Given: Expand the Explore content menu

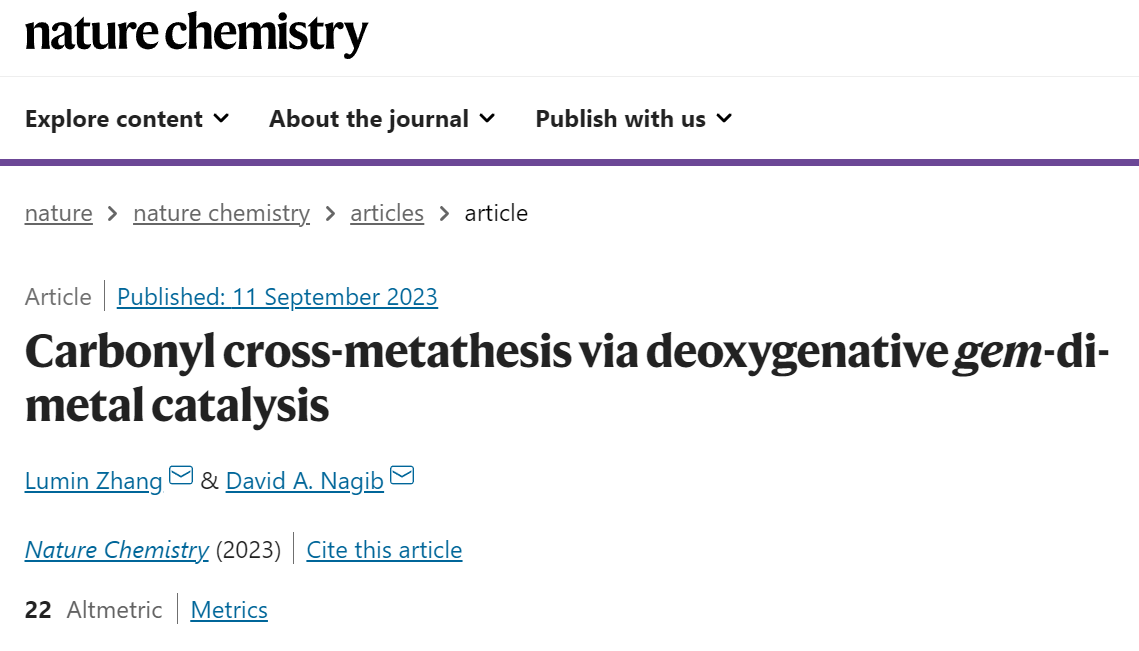Looking at the screenshot, I should click(x=127, y=118).
